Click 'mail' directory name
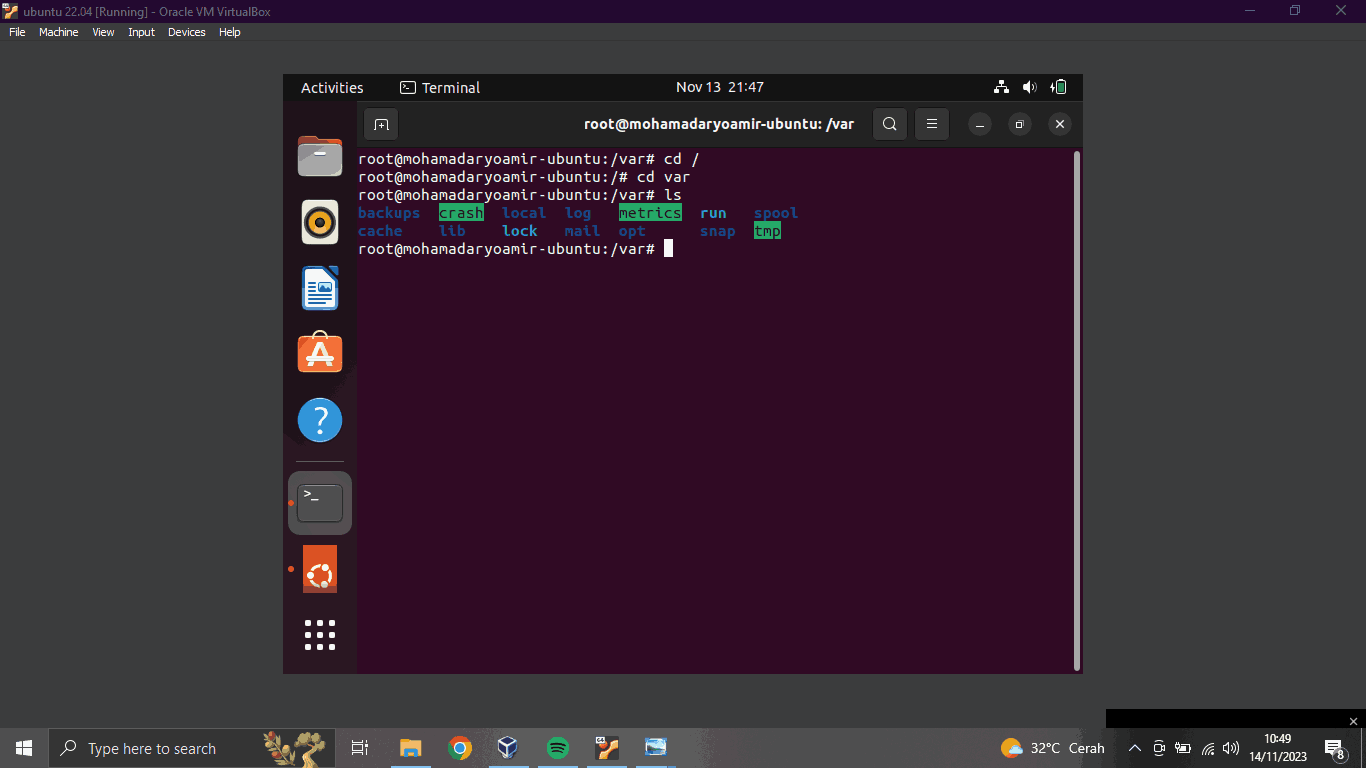The height and width of the screenshot is (768, 1366). (583, 231)
